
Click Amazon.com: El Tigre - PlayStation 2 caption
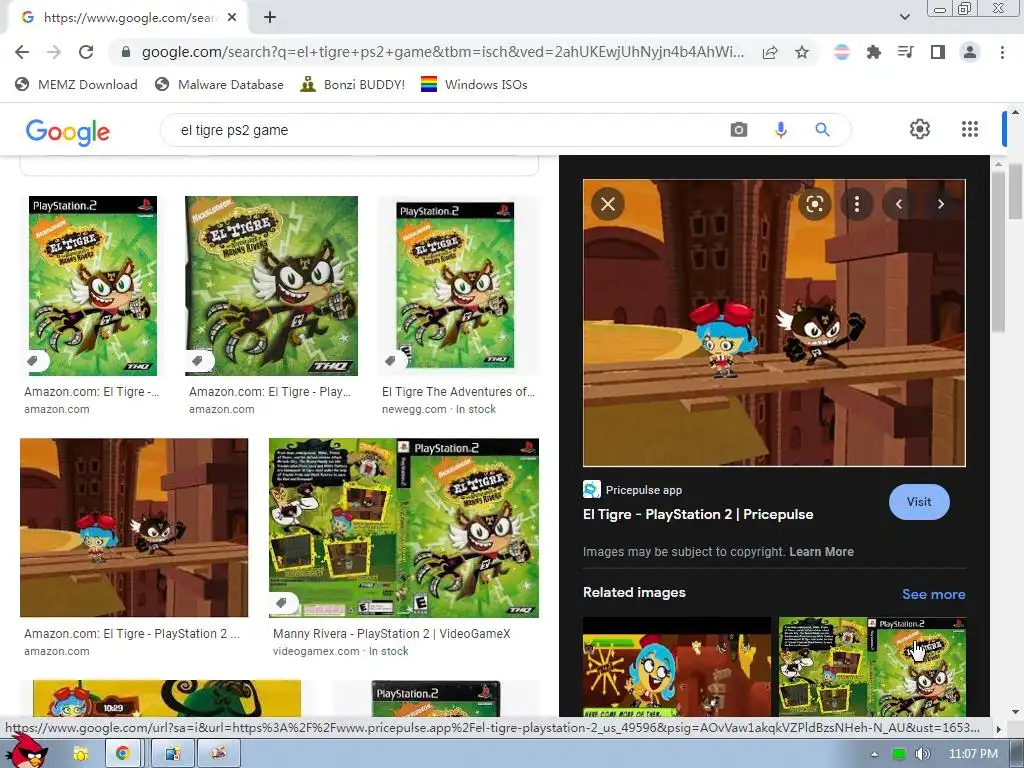point(132,633)
